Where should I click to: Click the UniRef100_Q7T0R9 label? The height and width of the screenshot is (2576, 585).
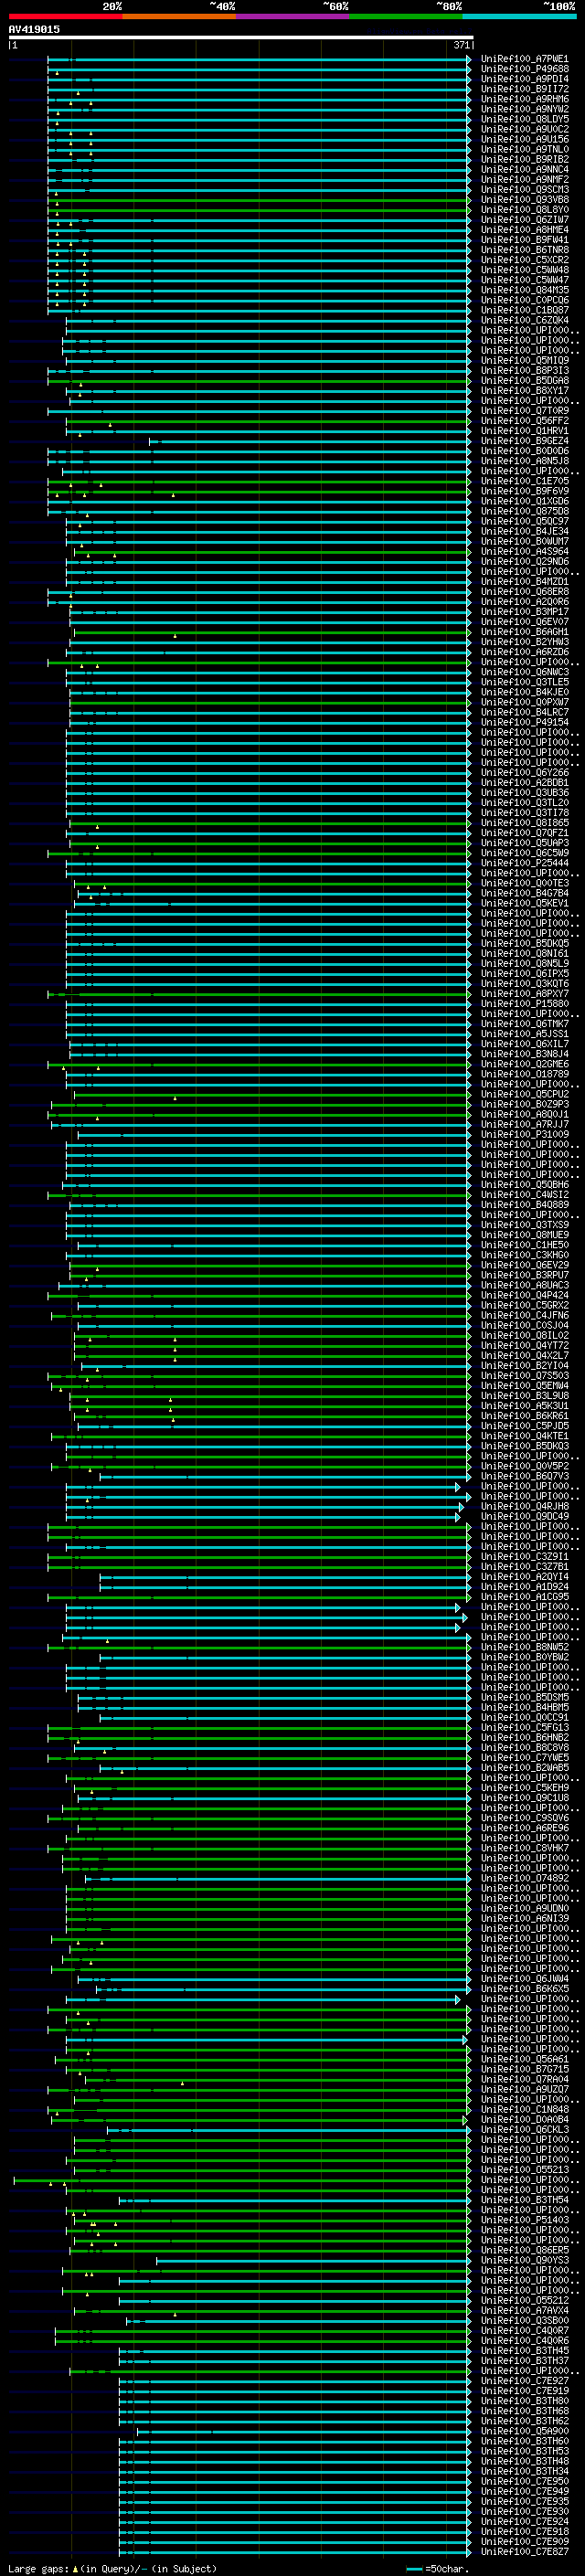coord(524,411)
